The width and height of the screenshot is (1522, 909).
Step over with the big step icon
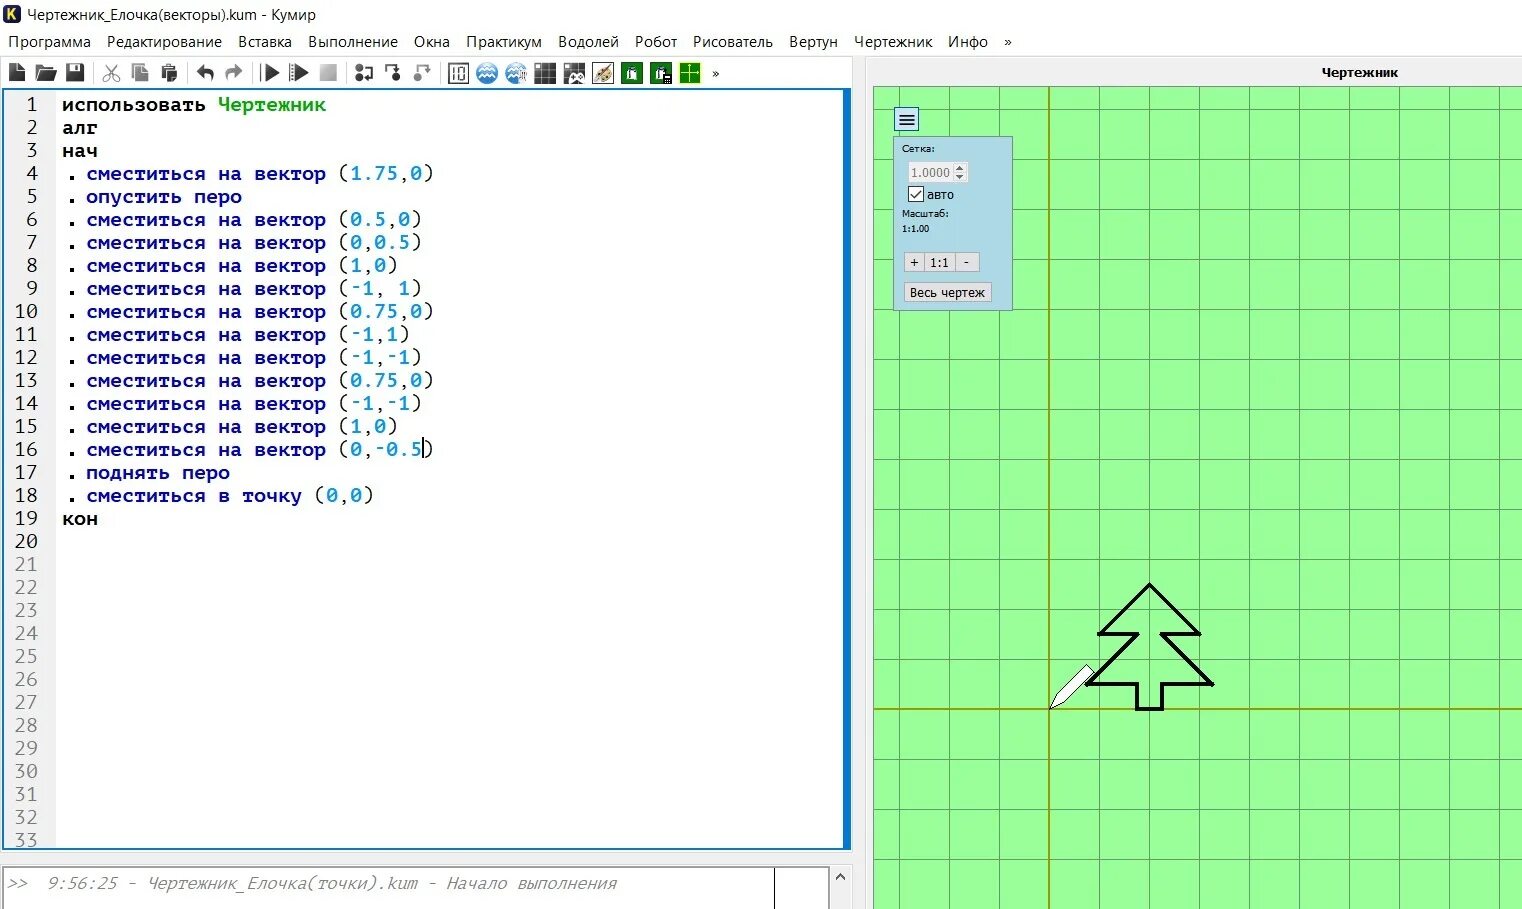[x=364, y=73]
